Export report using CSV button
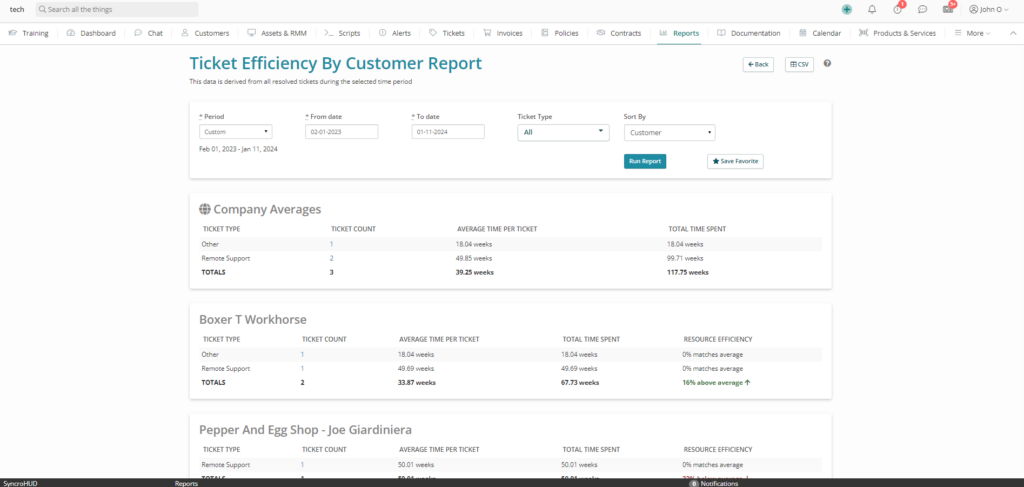Screen dimensions: 1024x487 coord(799,64)
